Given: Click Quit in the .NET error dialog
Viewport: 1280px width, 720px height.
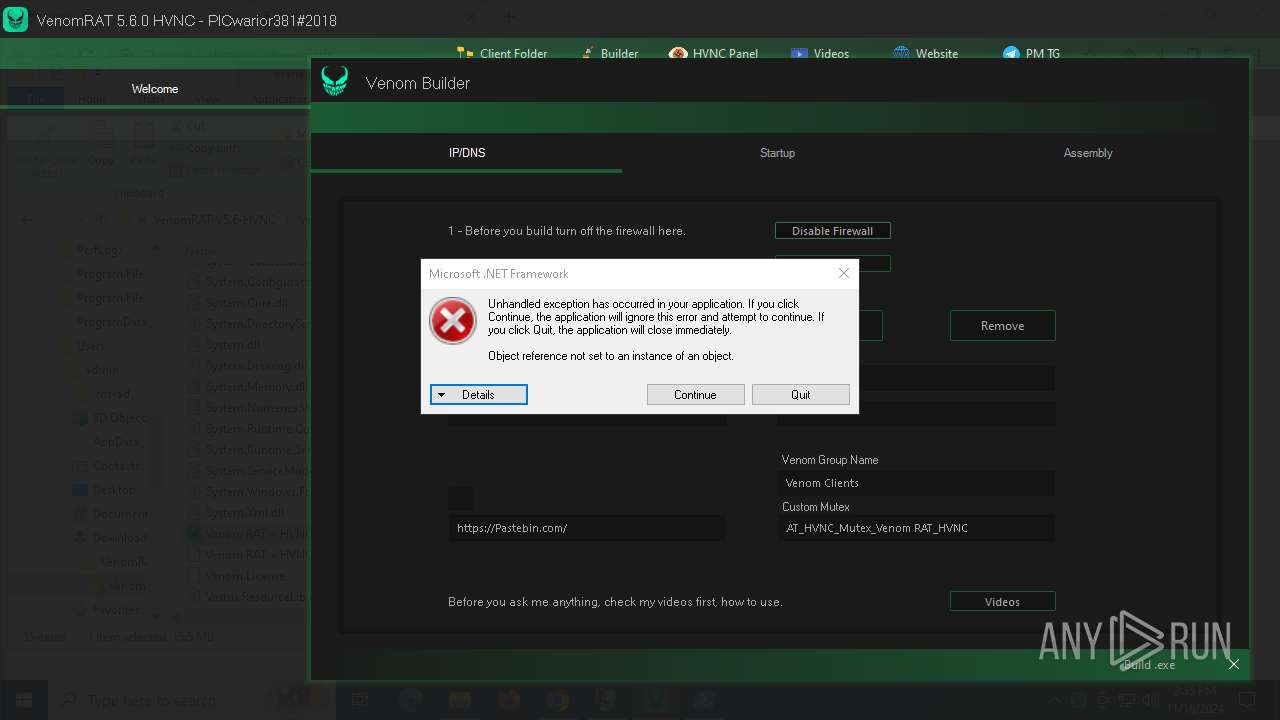Looking at the screenshot, I should 801,395.
